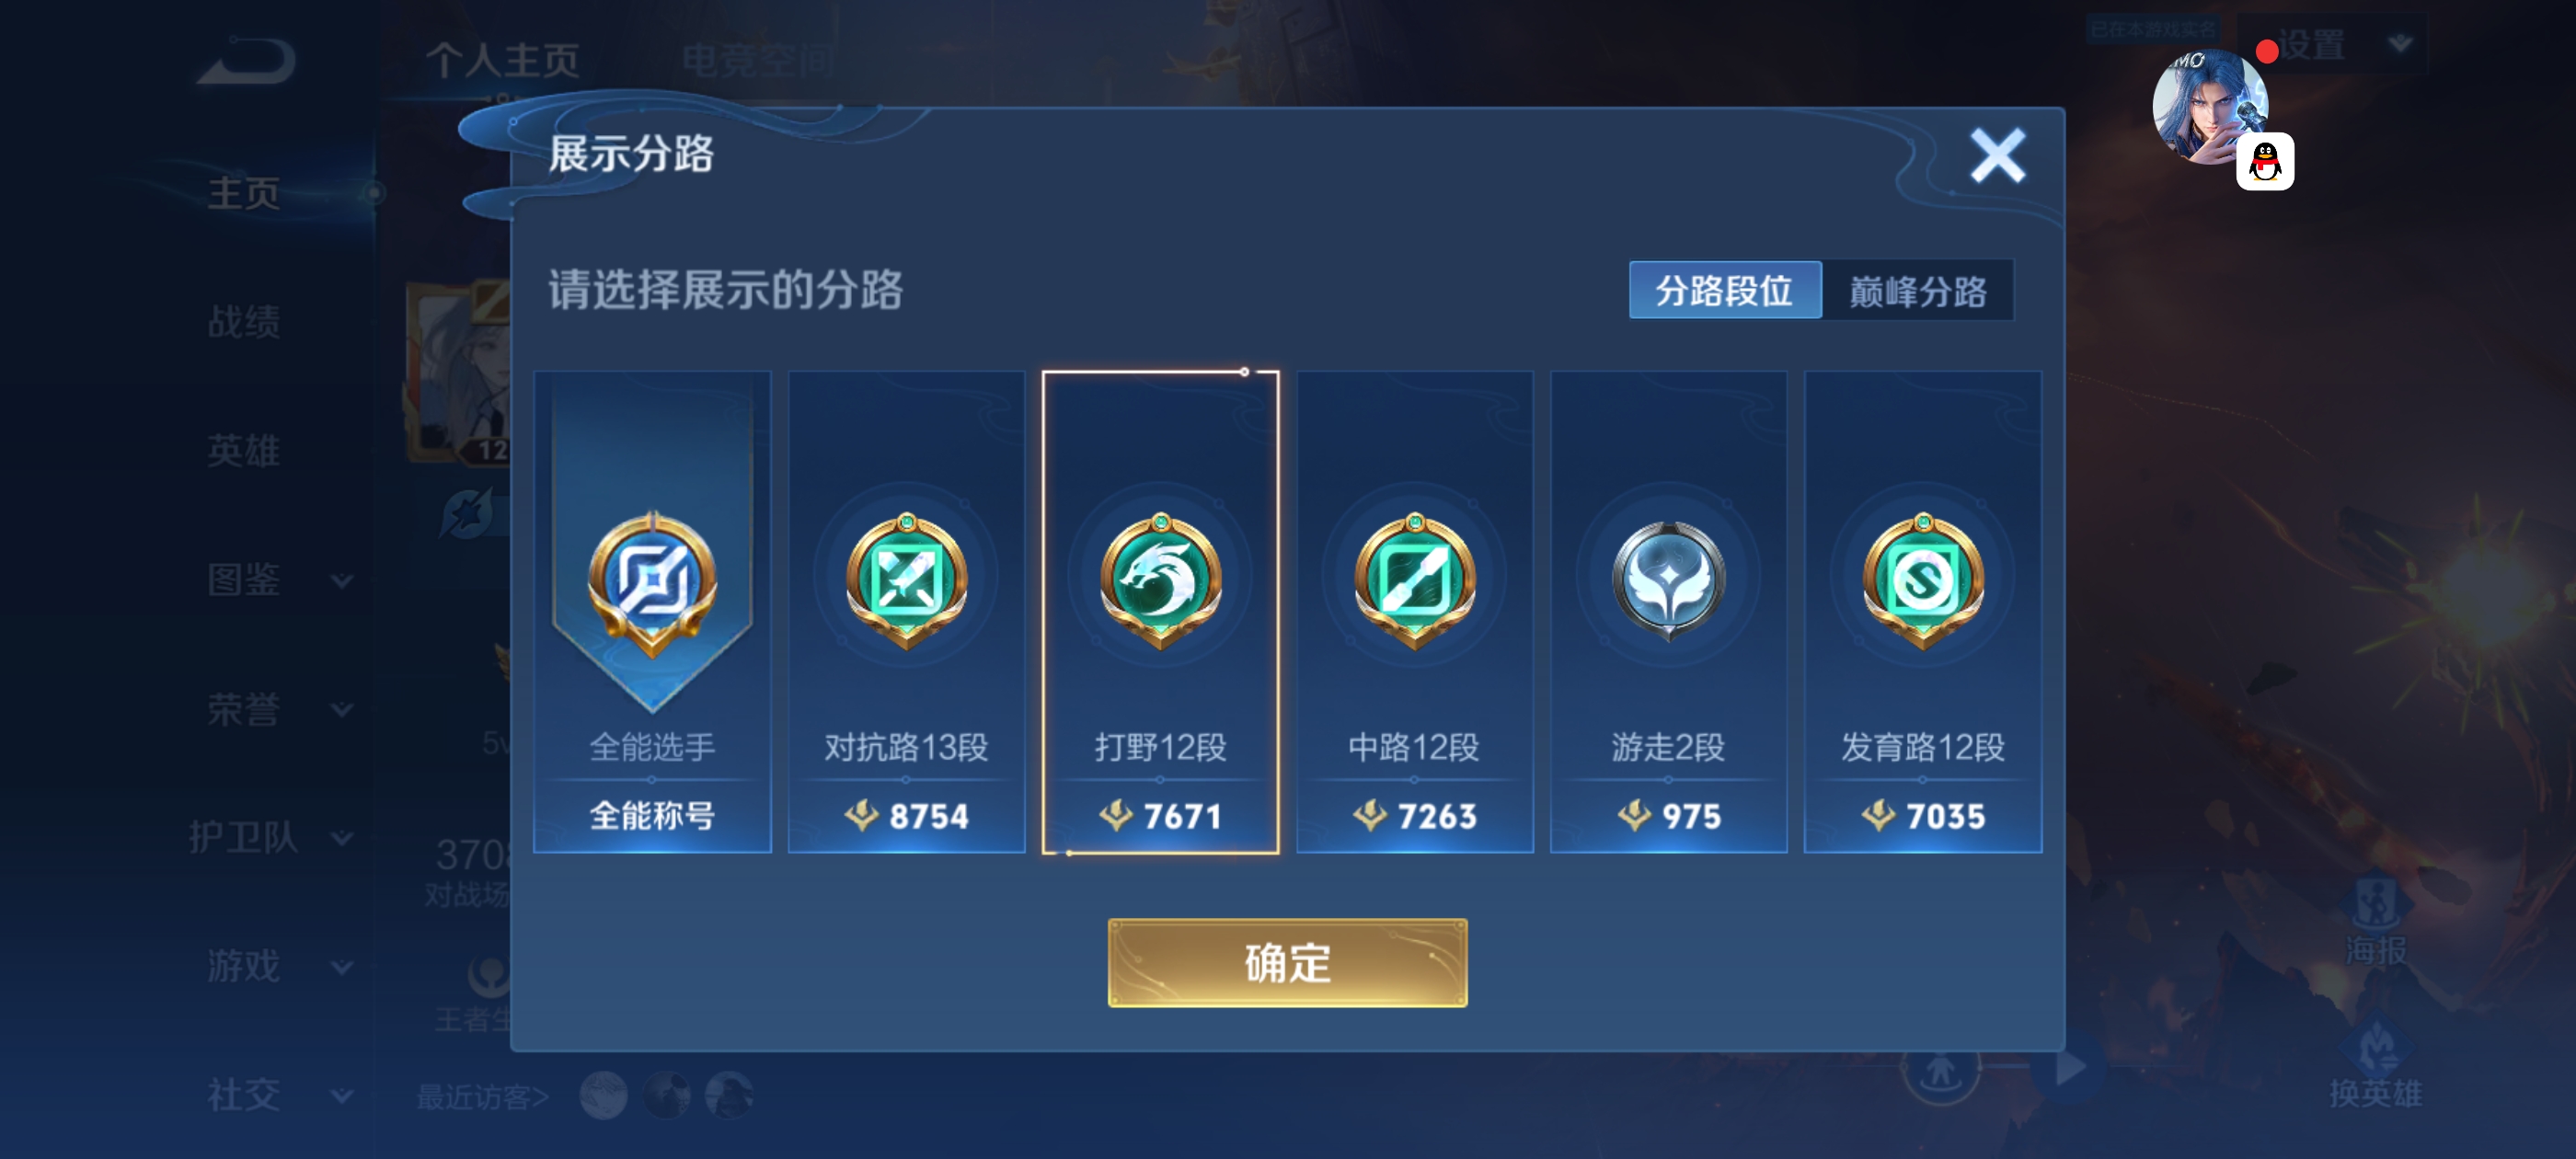2576x1159 pixels.
Task: Expand the 图鉴 sidebar chevron
Action: point(342,581)
